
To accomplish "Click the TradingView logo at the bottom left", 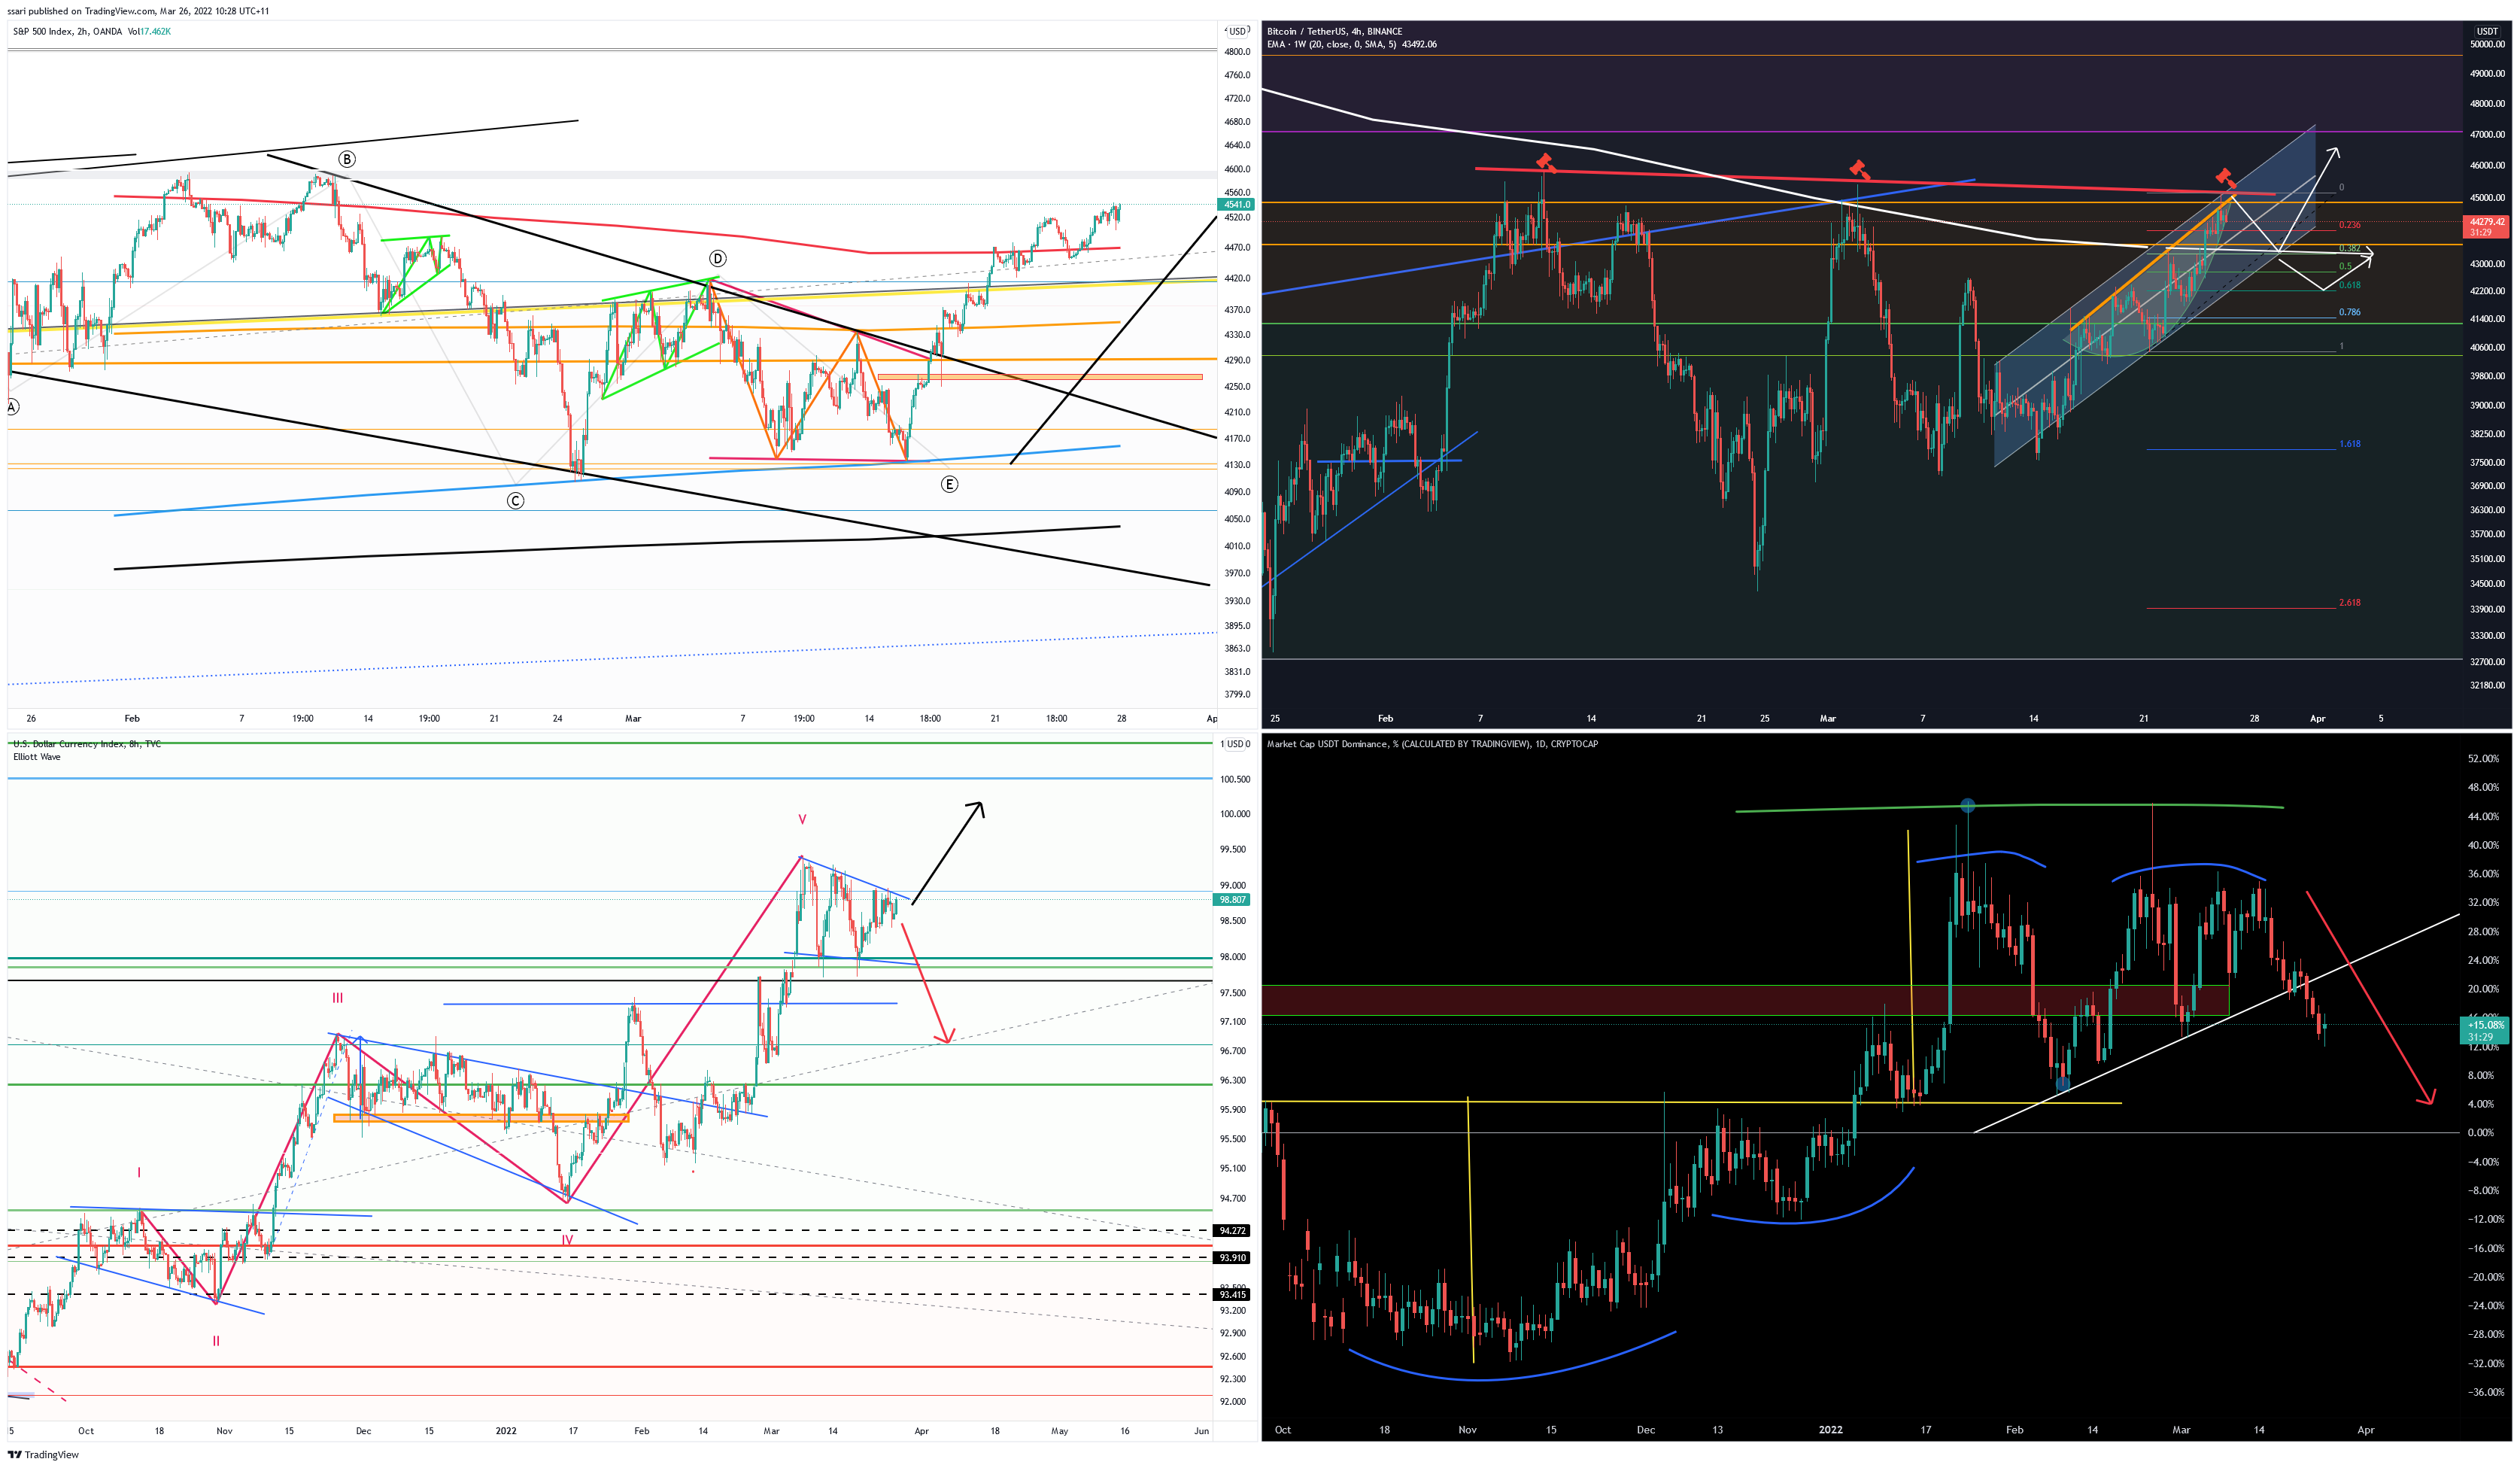I will (43, 1454).
